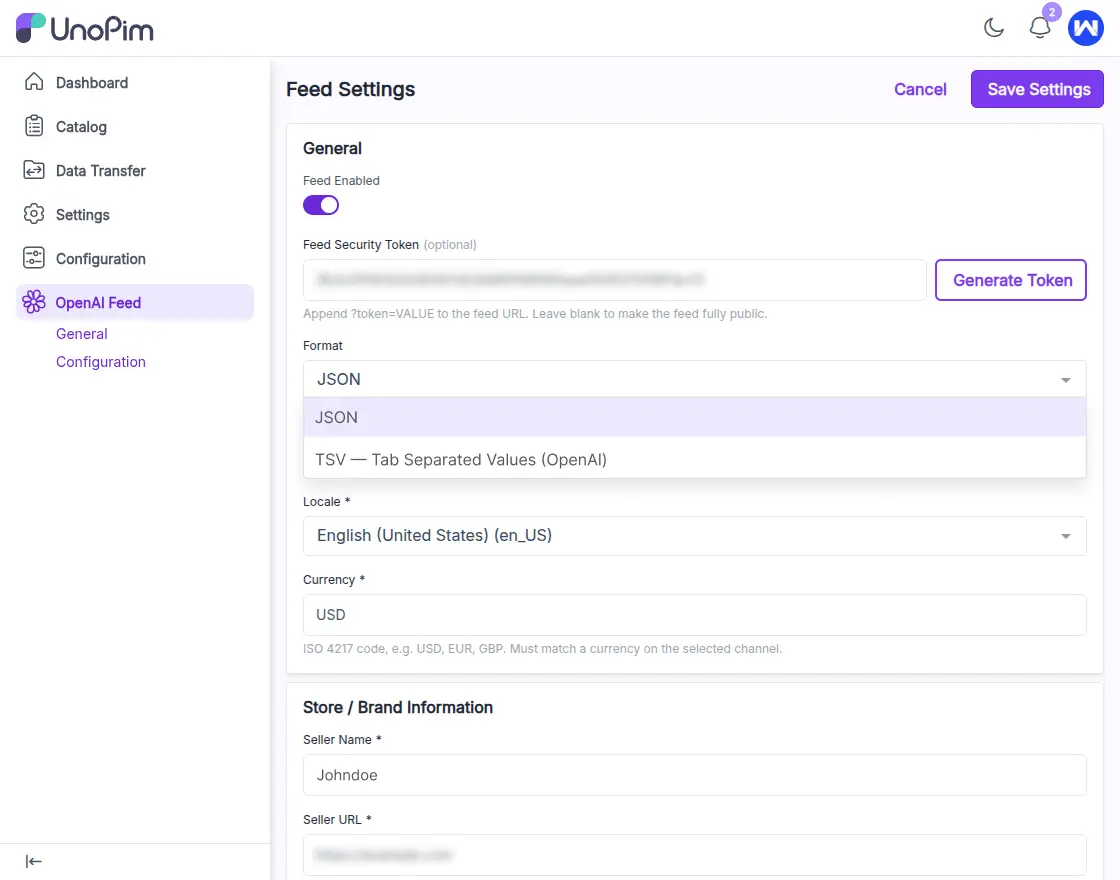Image resolution: width=1120 pixels, height=880 pixels.
Task: Open the Configuration sidebar item
Action: 100,258
